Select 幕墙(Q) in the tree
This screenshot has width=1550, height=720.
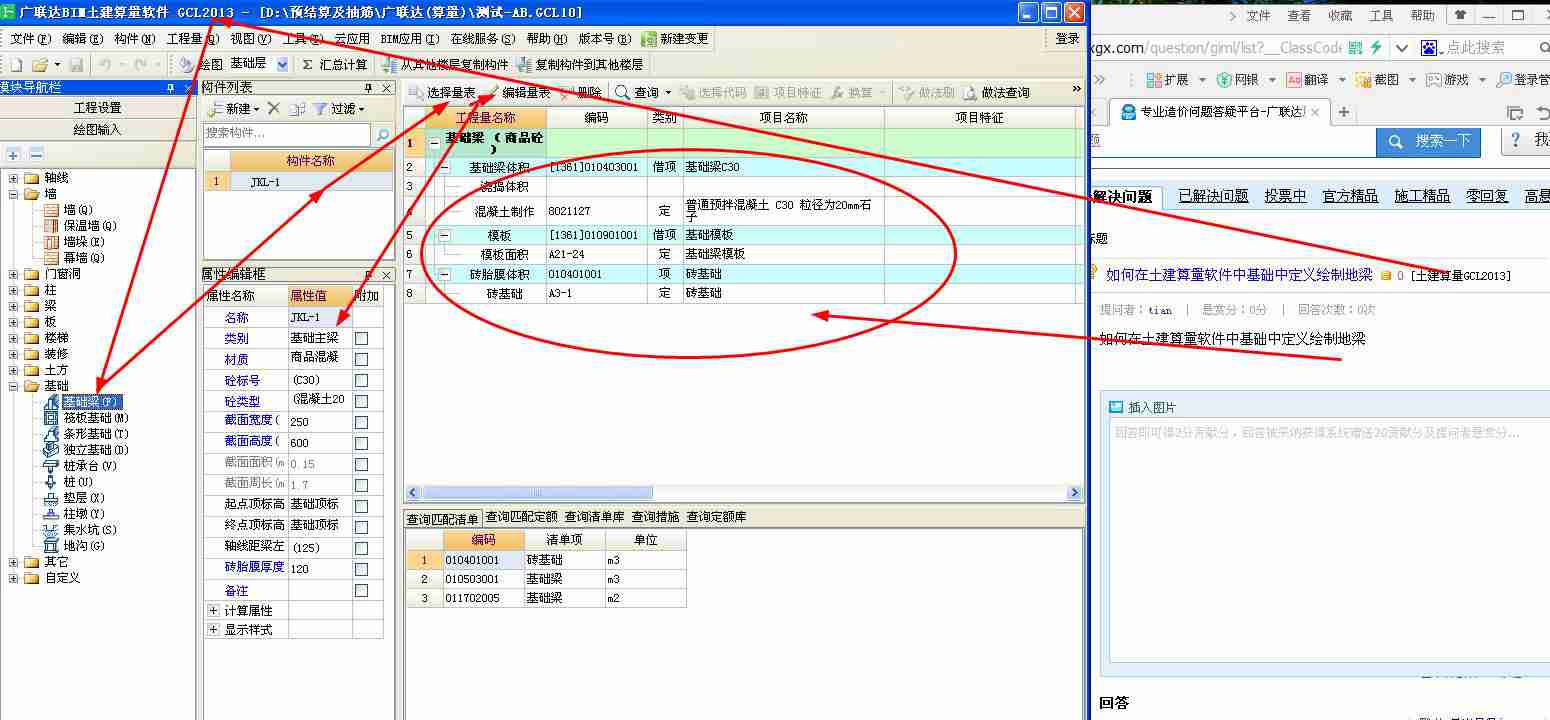point(84,258)
